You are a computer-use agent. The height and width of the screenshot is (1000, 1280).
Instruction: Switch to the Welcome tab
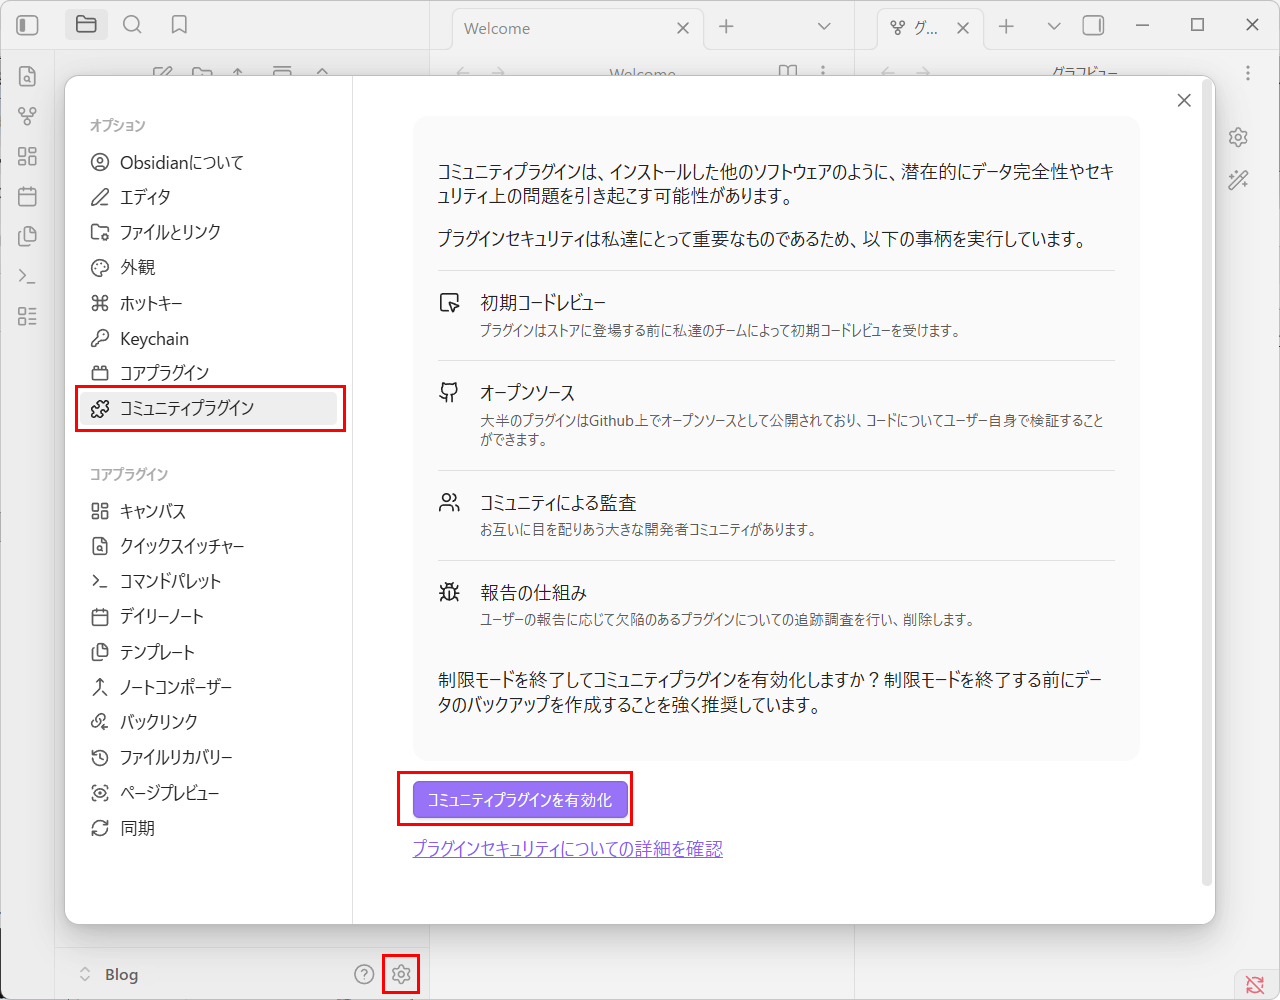(560, 28)
